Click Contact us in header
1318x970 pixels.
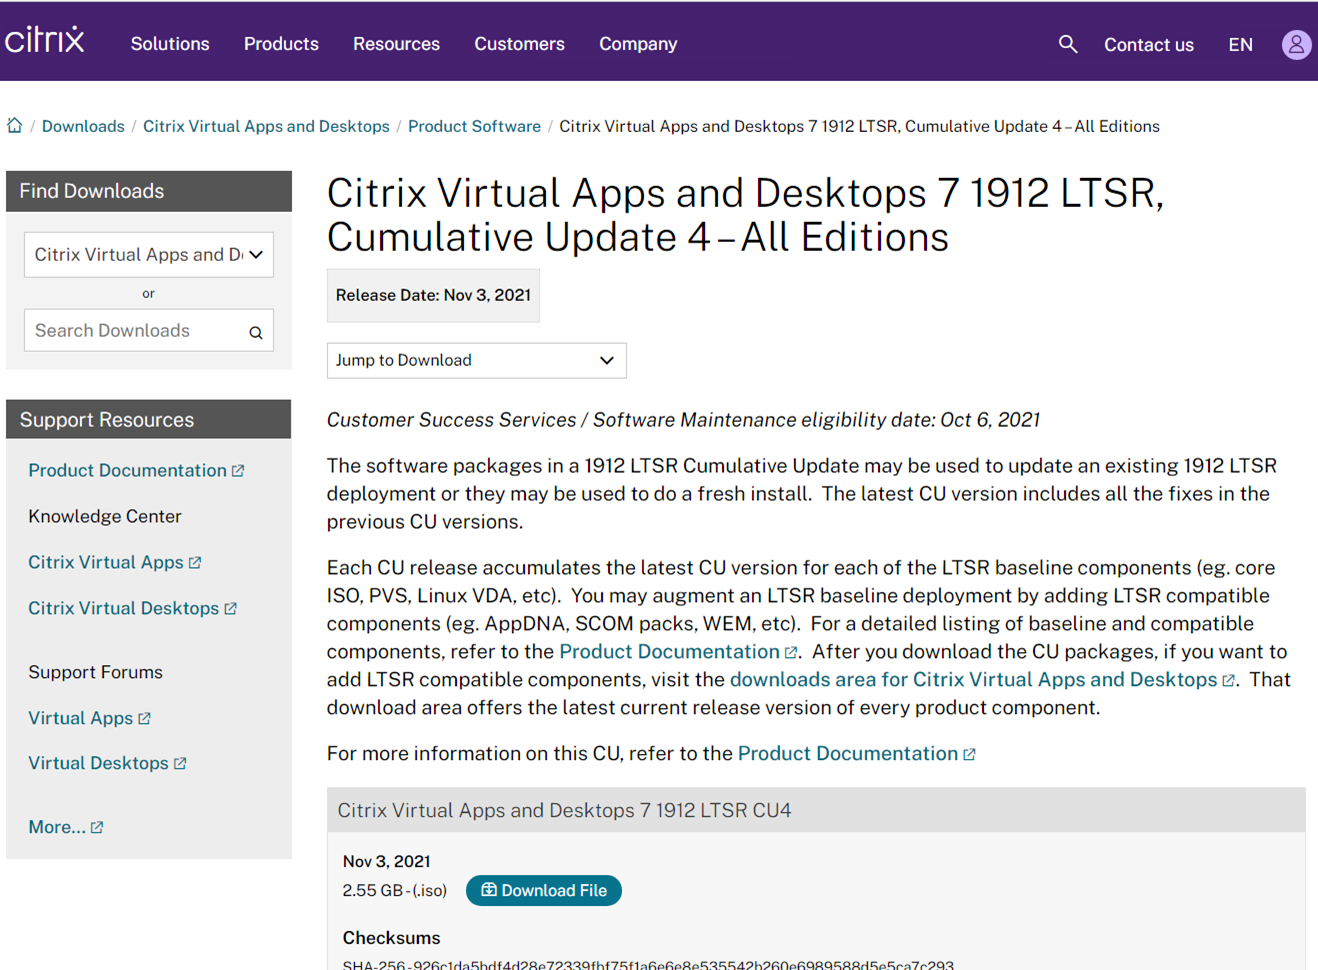point(1148,45)
